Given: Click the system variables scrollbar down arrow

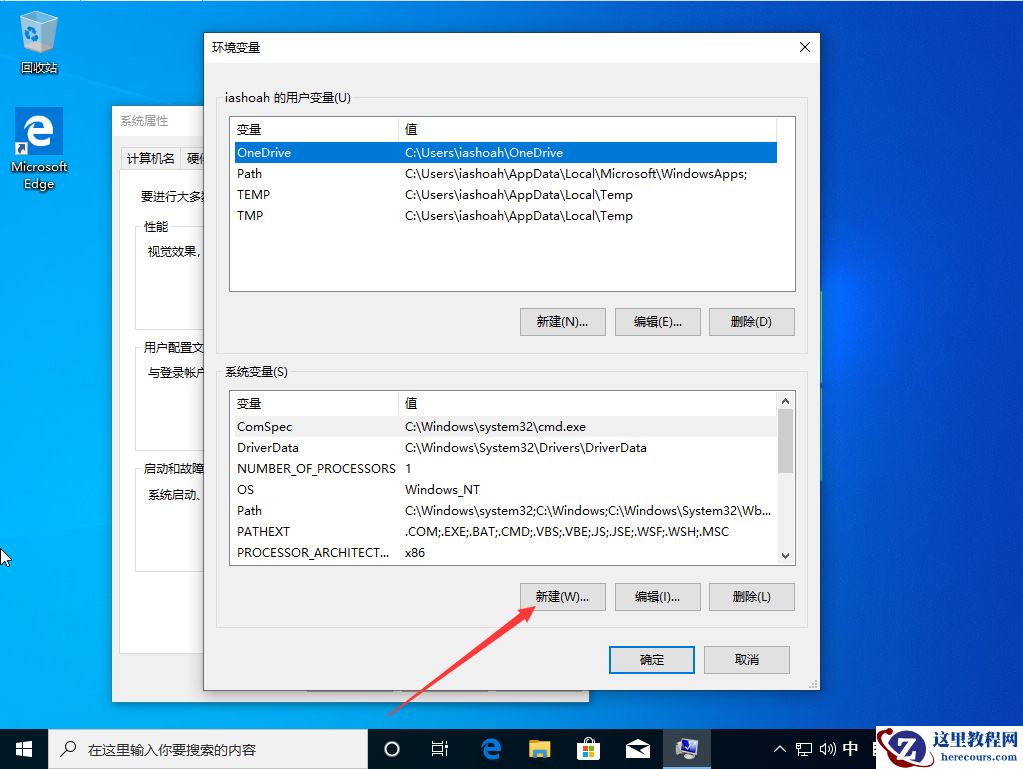Looking at the screenshot, I should point(785,555).
